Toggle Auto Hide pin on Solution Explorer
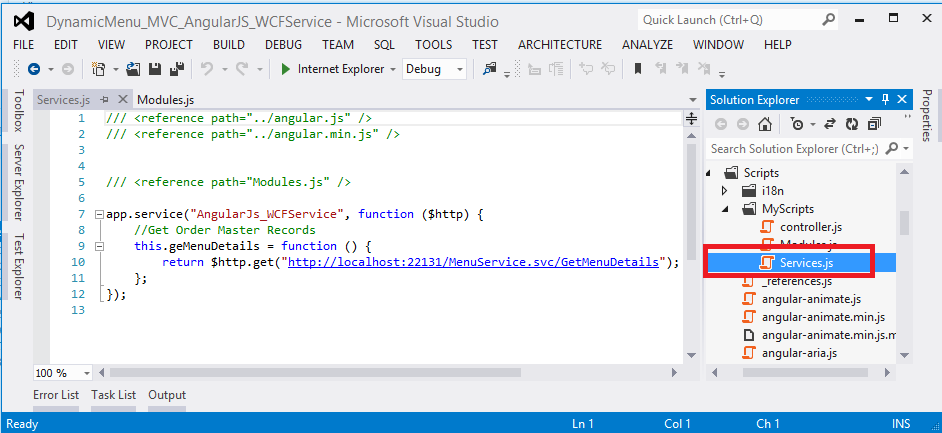Image resolution: width=942 pixels, height=433 pixels. (x=884, y=99)
